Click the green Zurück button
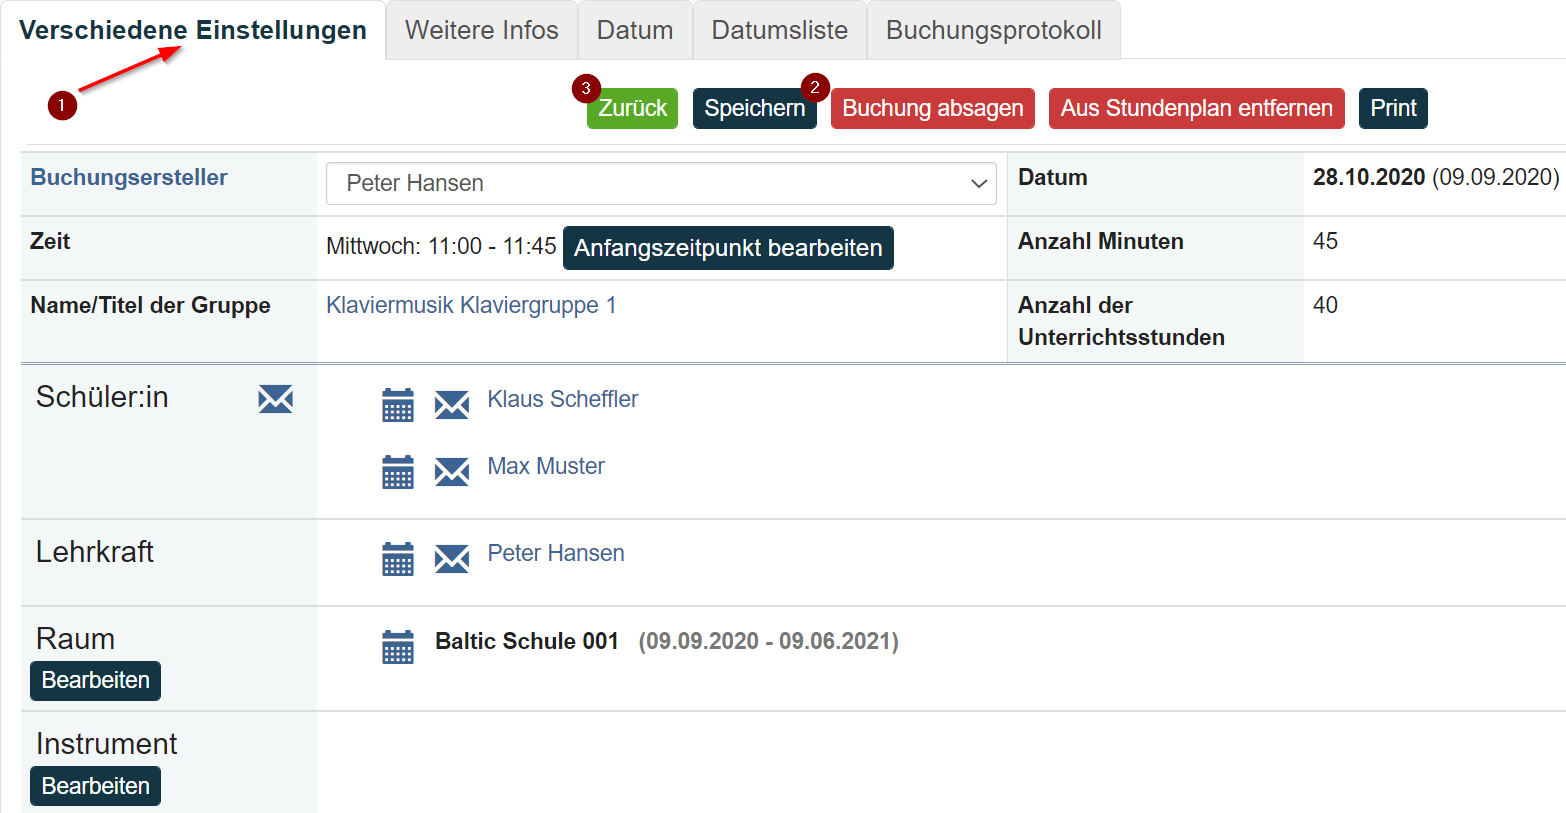This screenshot has height=813, width=1566. [632, 108]
